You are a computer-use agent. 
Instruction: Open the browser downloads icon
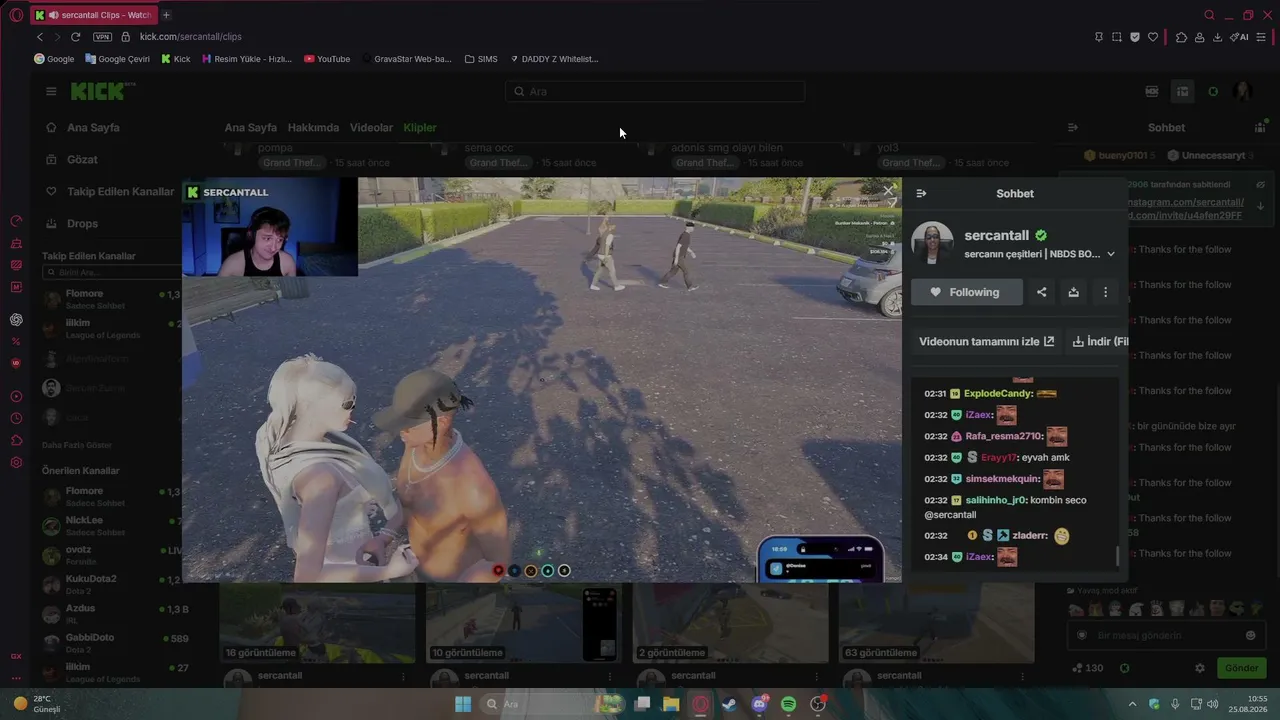1217,37
